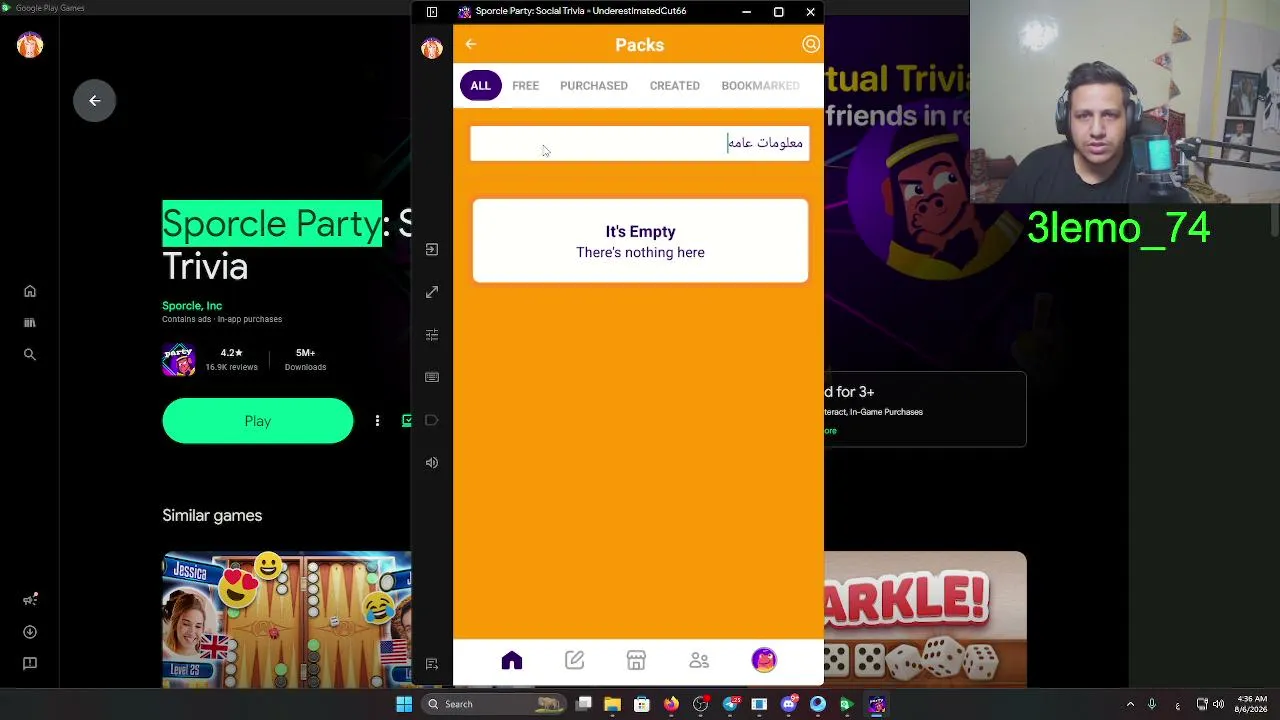1280x720 pixels.
Task: Open Search in Google Play Games sidebar
Action: click(x=30, y=355)
